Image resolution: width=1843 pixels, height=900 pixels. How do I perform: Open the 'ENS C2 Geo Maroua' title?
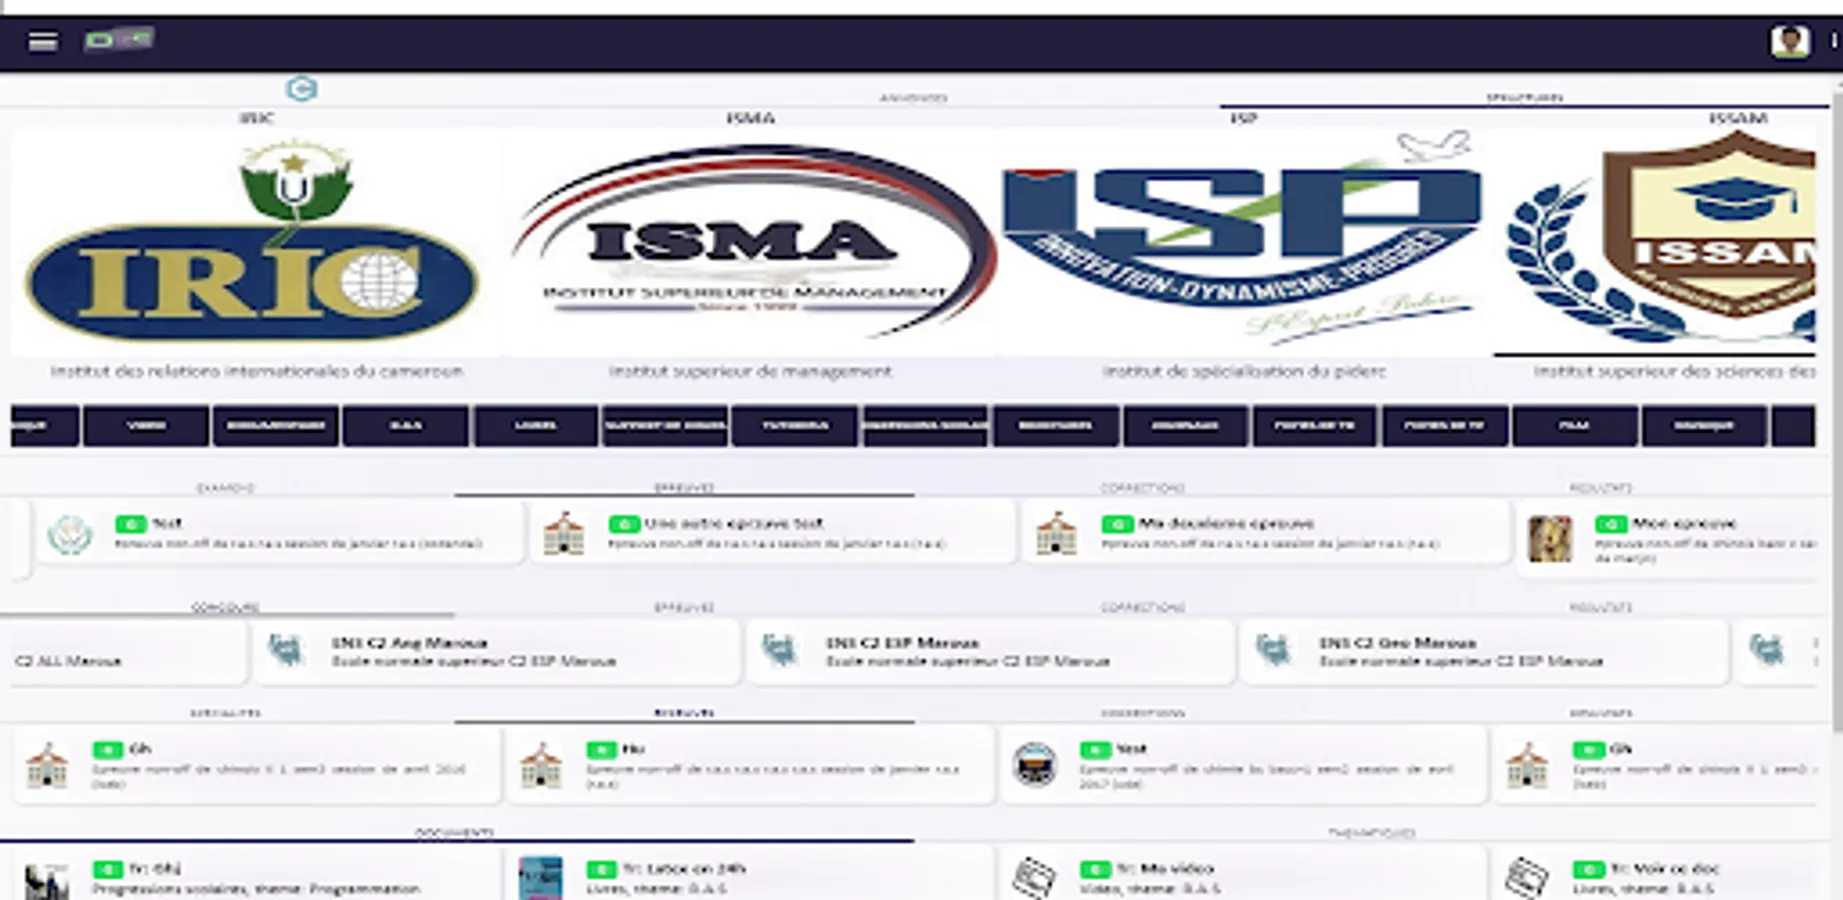[x=1398, y=642]
